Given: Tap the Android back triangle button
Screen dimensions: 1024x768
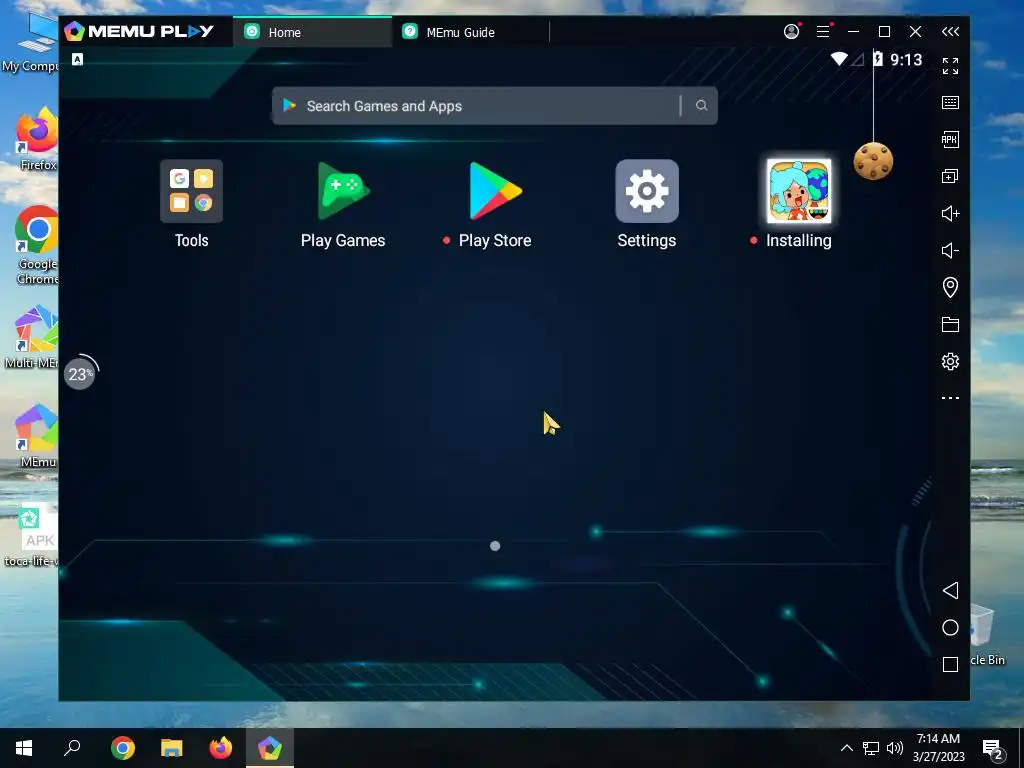Looking at the screenshot, I should (950, 590).
